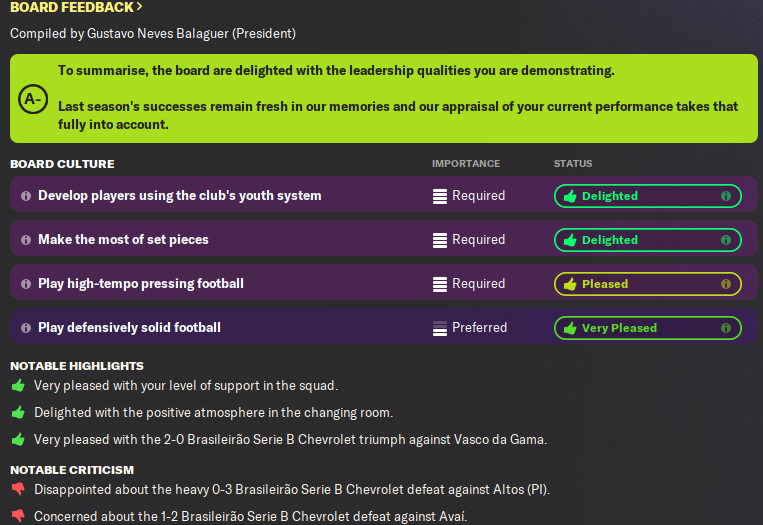Select the Vasco da Gama triumph highlight
The height and width of the screenshot is (525, 763).
(290, 439)
